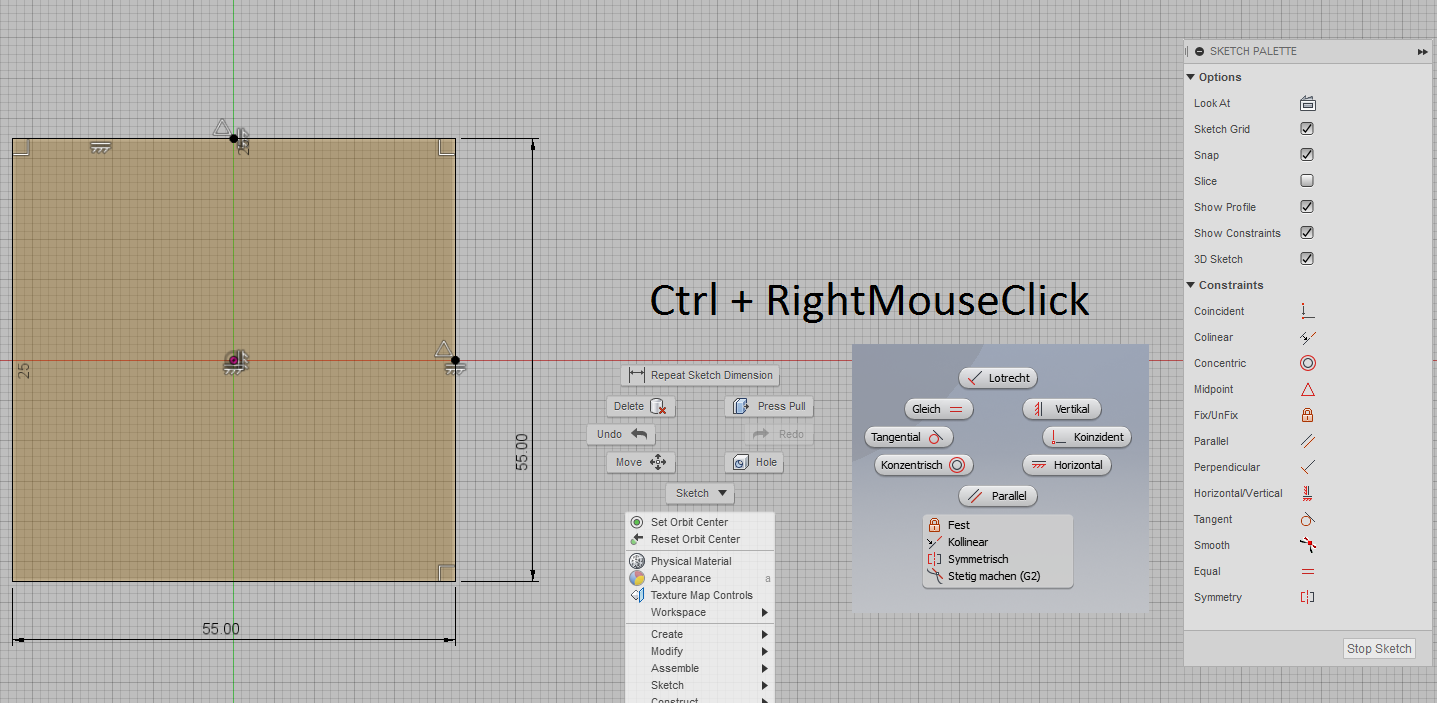
Task: Select the top edge midpoint
Action: (234, 138)
